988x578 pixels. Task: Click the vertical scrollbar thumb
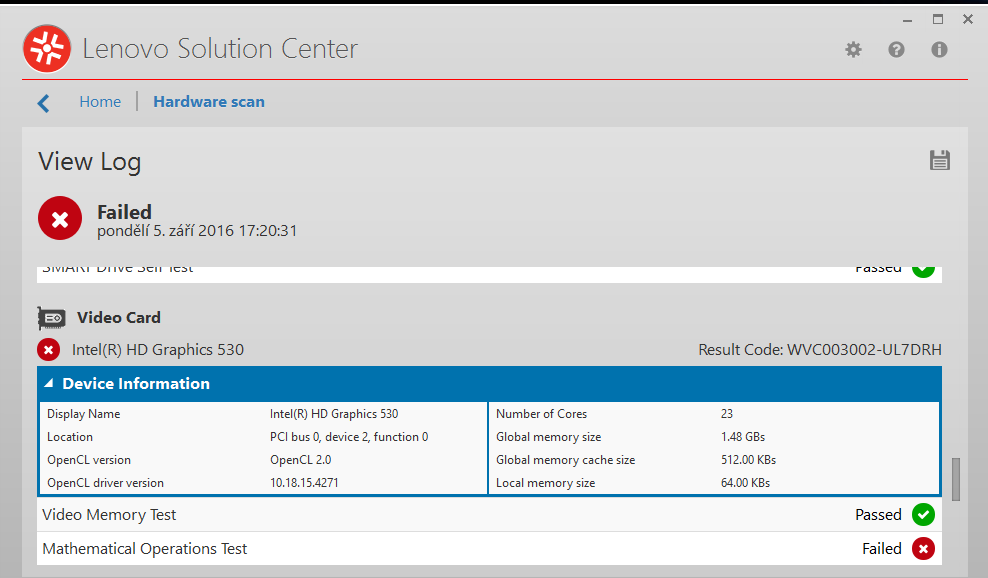[x=956, y=479]
